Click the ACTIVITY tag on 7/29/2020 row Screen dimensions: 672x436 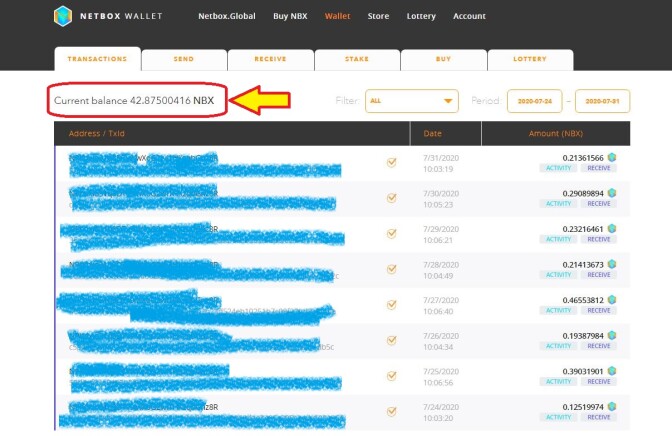pyautogui.click(x=558, y=239)
